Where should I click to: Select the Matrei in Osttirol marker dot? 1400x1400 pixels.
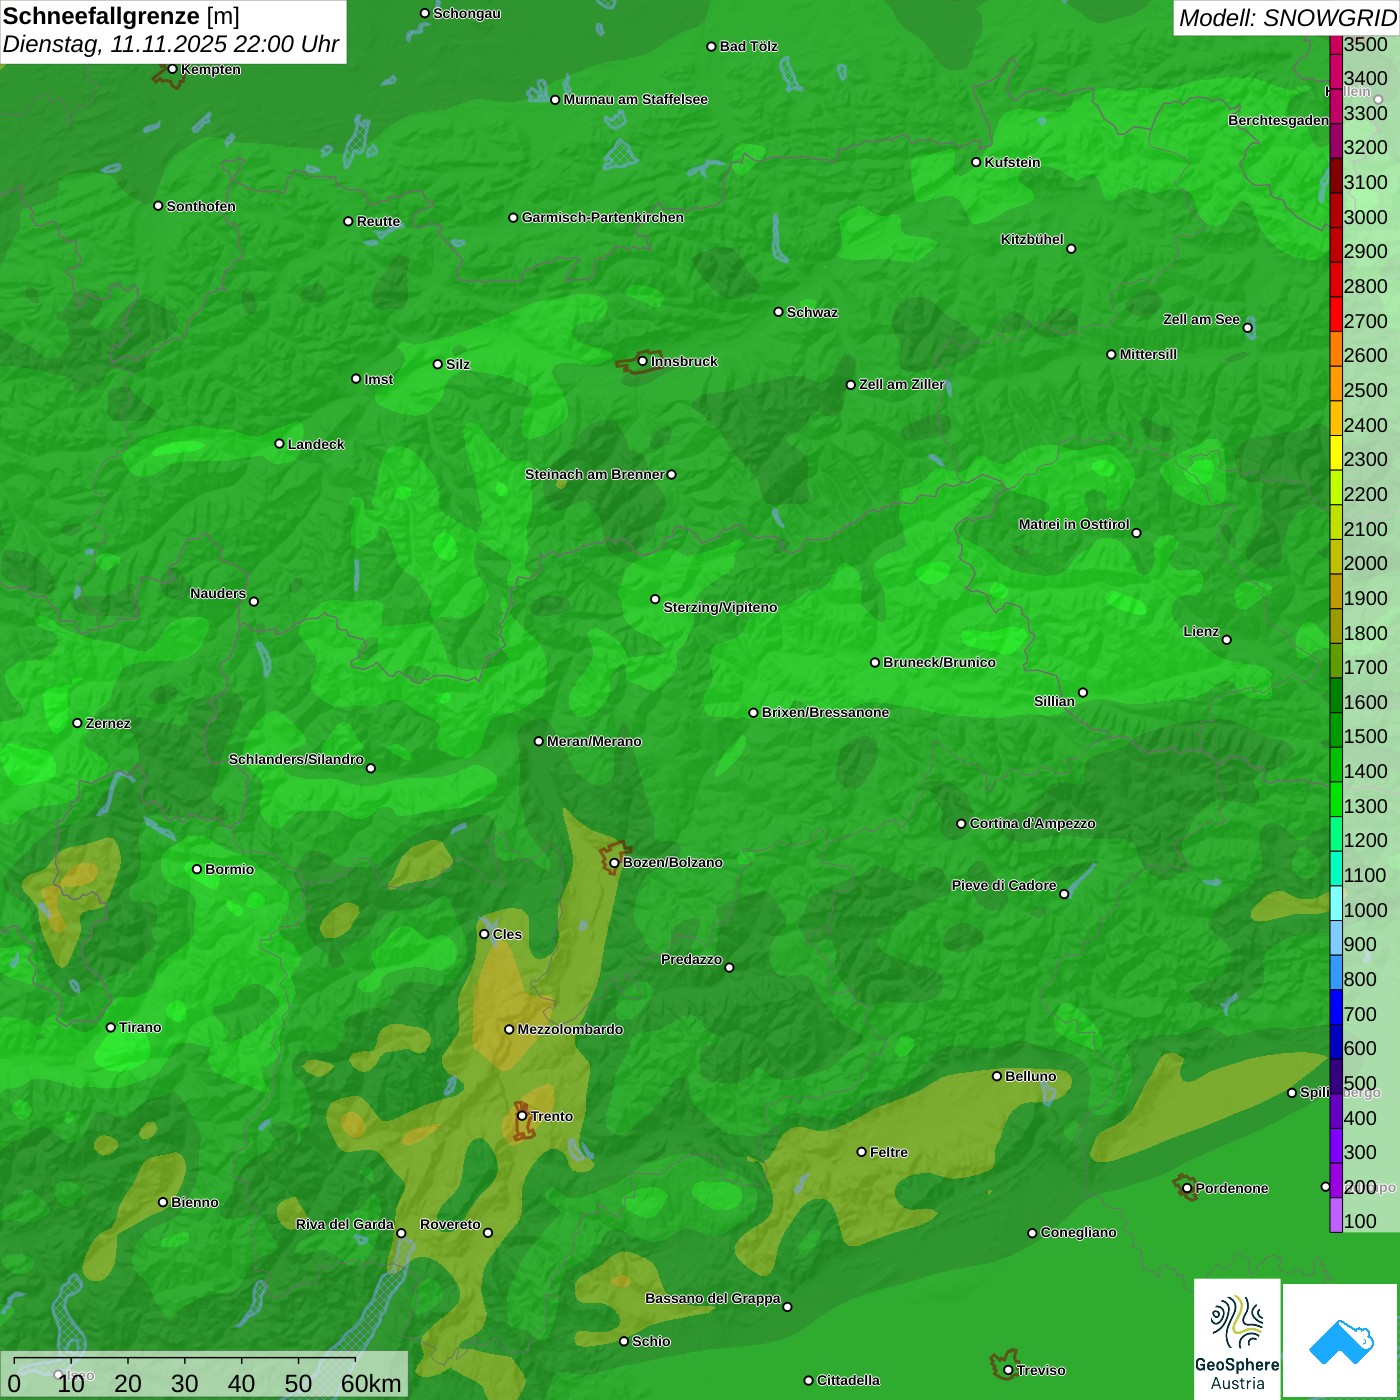pyautogui.click(x=1136, y=533)
